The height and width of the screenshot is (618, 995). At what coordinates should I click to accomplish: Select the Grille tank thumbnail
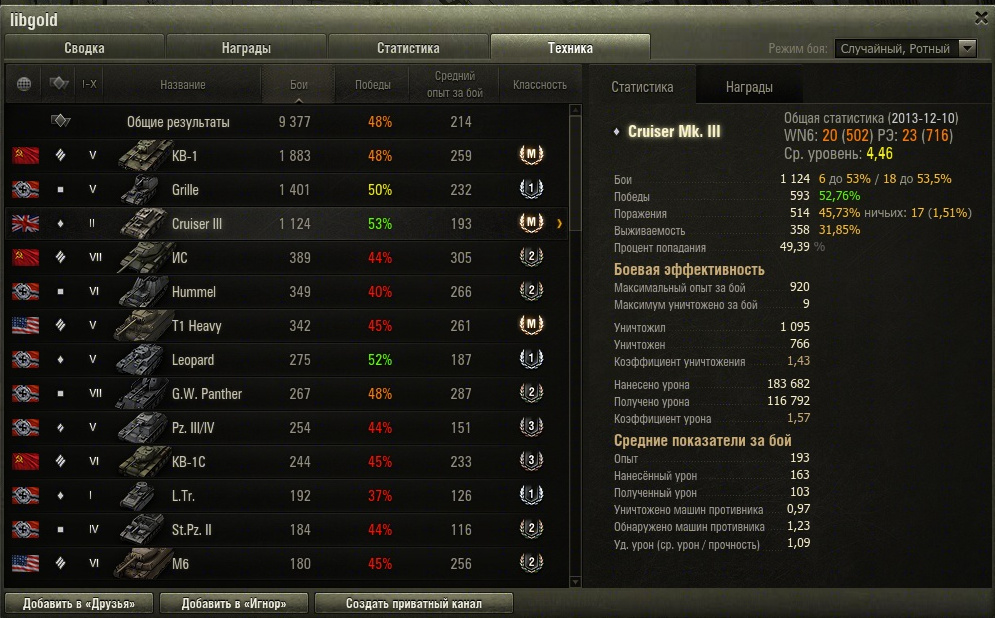(x=140, y=190)
